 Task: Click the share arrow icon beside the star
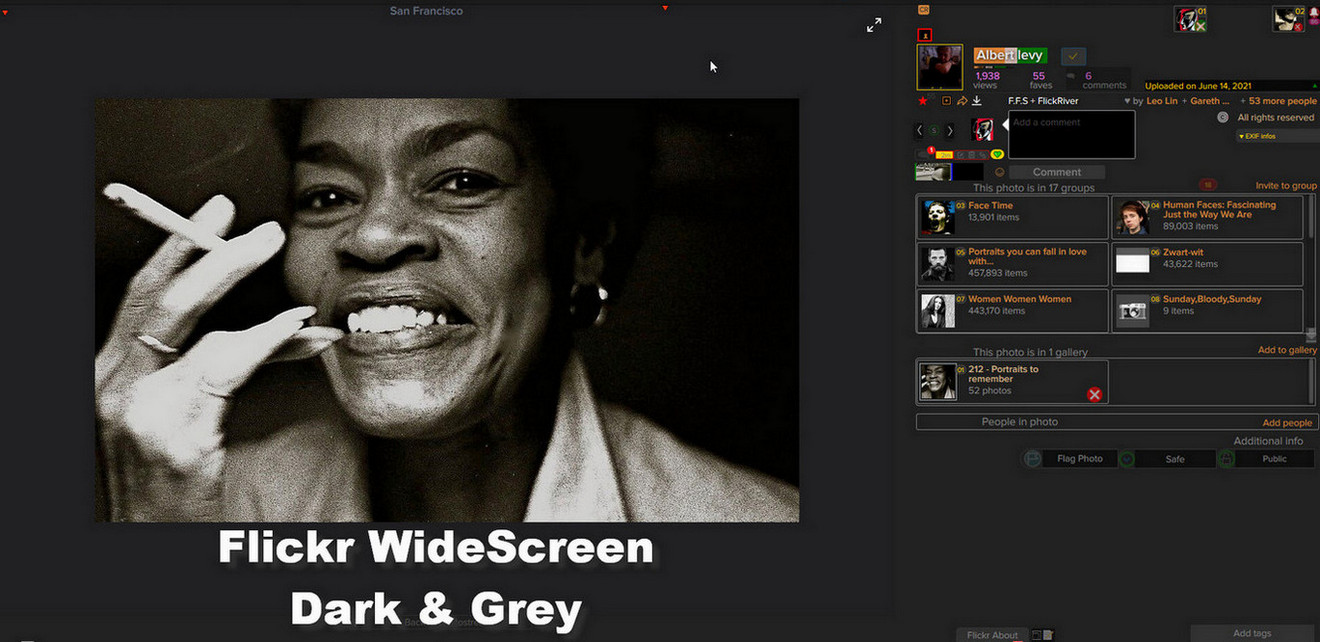pyautogui.click(x=963, y=100)
